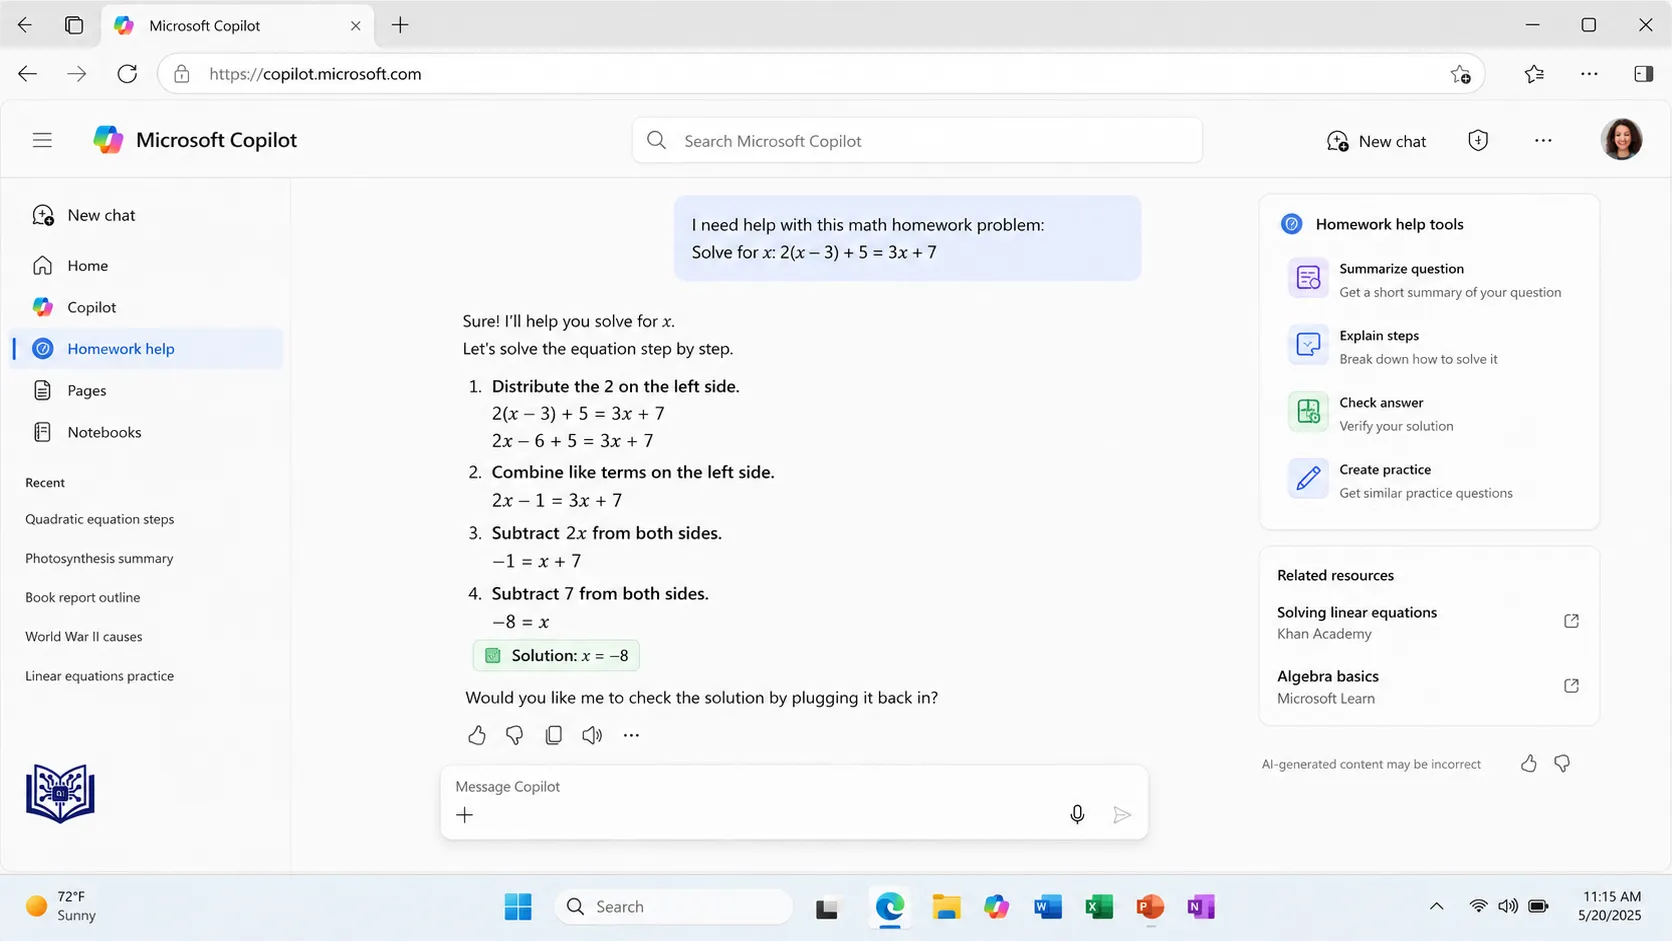Open recent chat World War II causes
The width and height of the screenshot is (1672, 941).
coord(84,636)
